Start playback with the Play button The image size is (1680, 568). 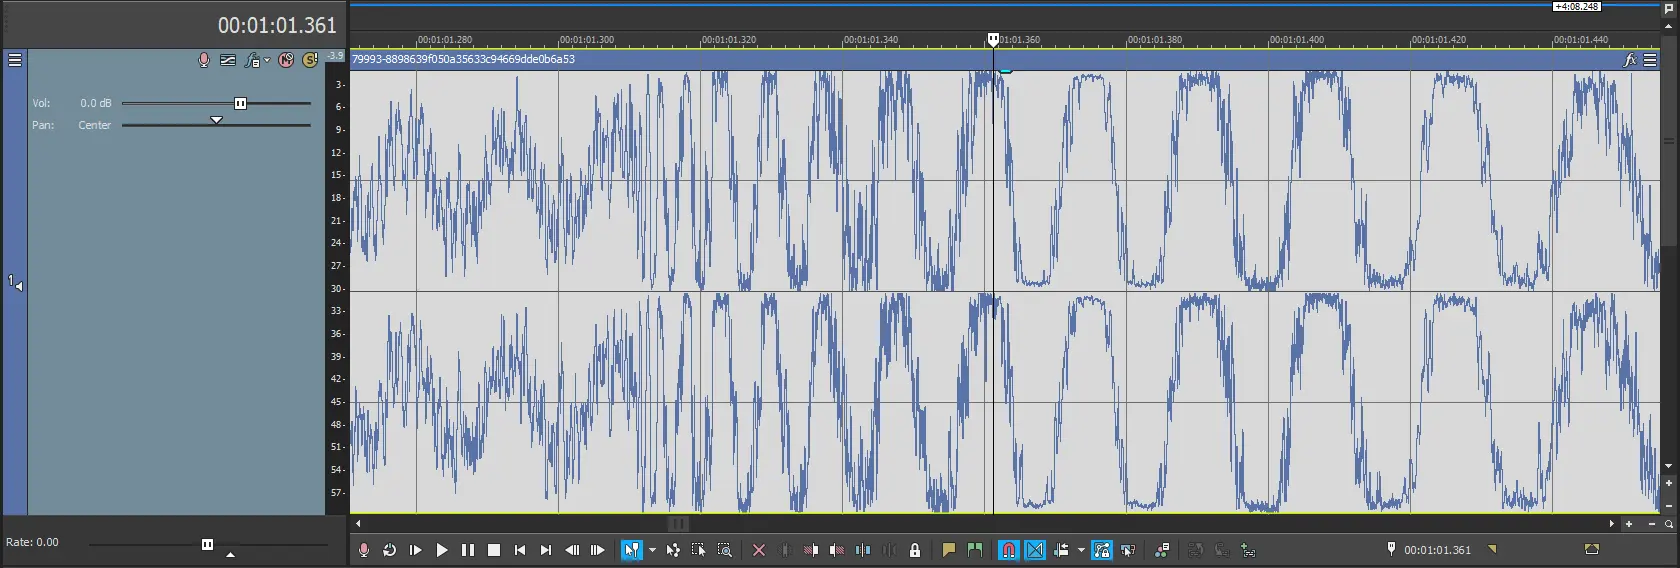441,550
